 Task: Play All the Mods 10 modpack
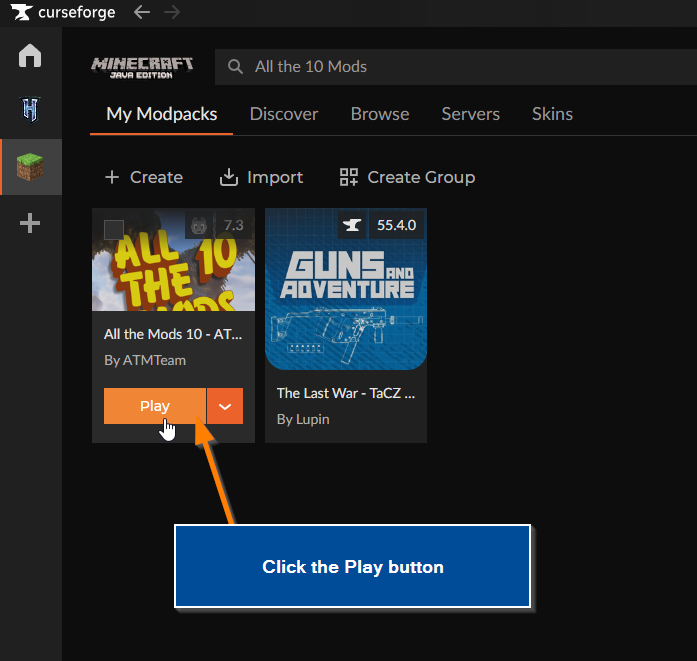[155, 406]
